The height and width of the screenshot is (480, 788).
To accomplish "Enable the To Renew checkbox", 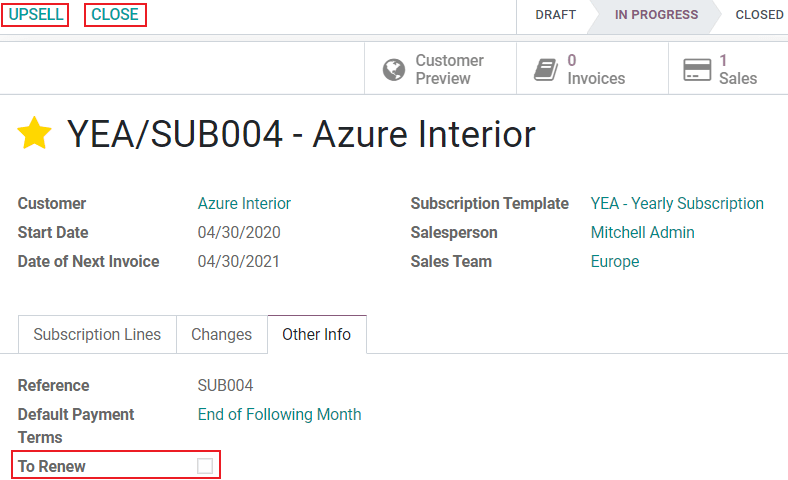I will tap(205, 466).
